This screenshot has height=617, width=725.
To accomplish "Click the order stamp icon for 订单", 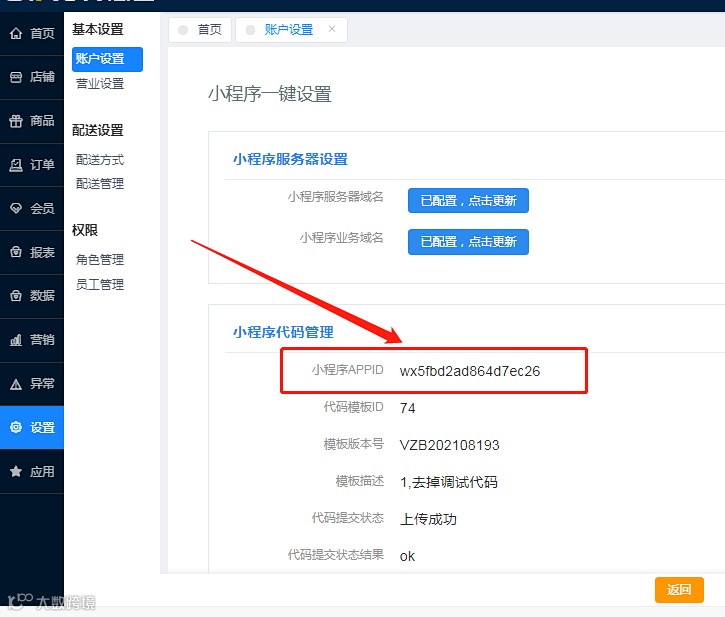I will click(16, 165).
